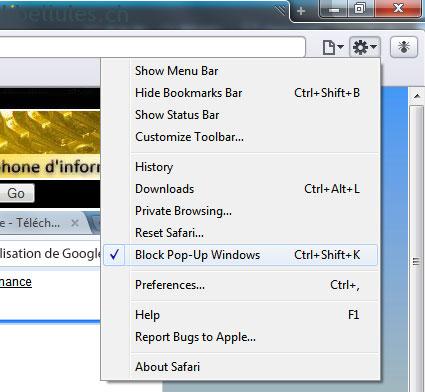
Task: Start Private Browsing...
Action: point(240,211)
